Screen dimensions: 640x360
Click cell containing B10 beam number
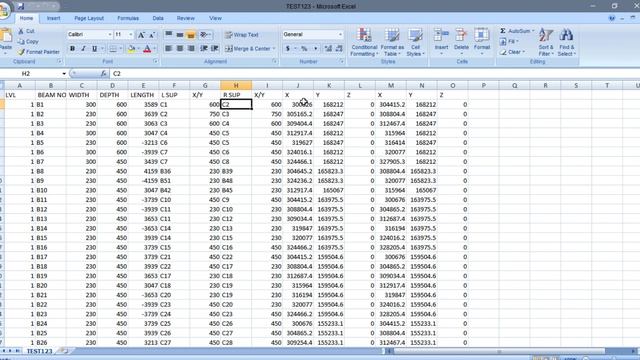pos(51,190)
